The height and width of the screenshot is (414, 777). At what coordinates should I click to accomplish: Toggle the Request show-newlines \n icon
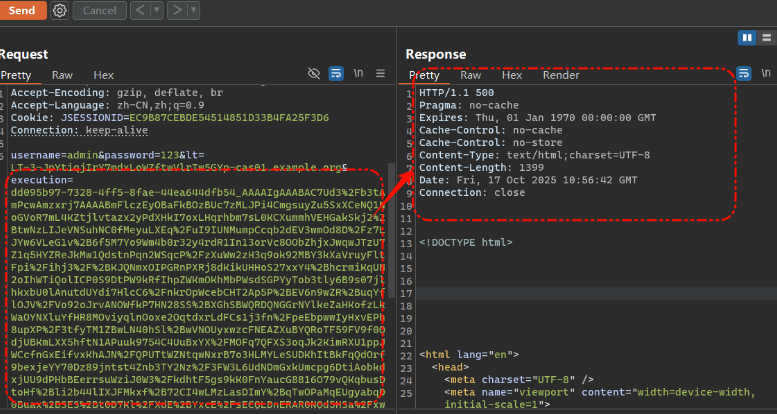(x=358, y=73)
